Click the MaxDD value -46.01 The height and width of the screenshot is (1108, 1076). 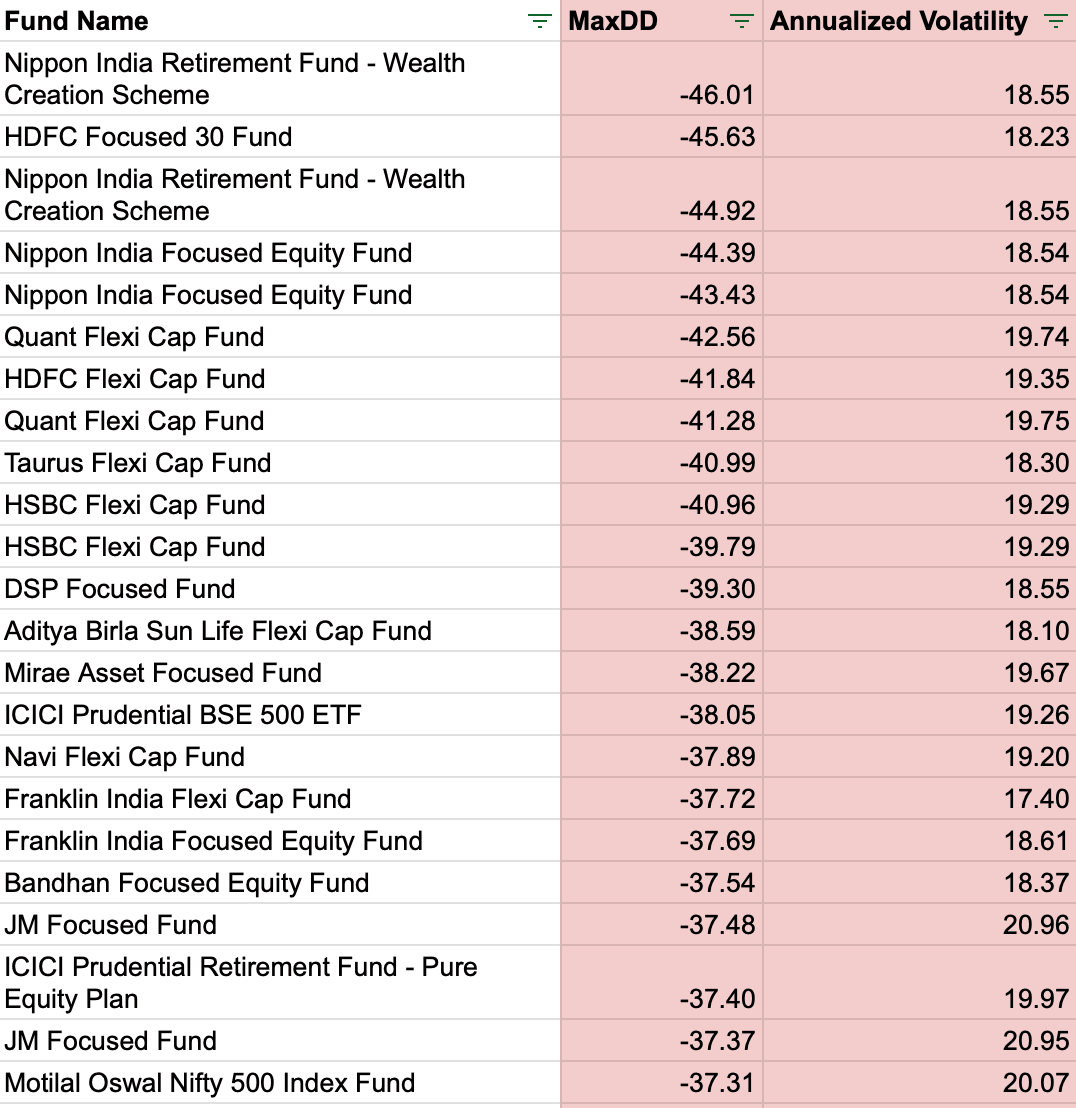[x=717, y=95]
